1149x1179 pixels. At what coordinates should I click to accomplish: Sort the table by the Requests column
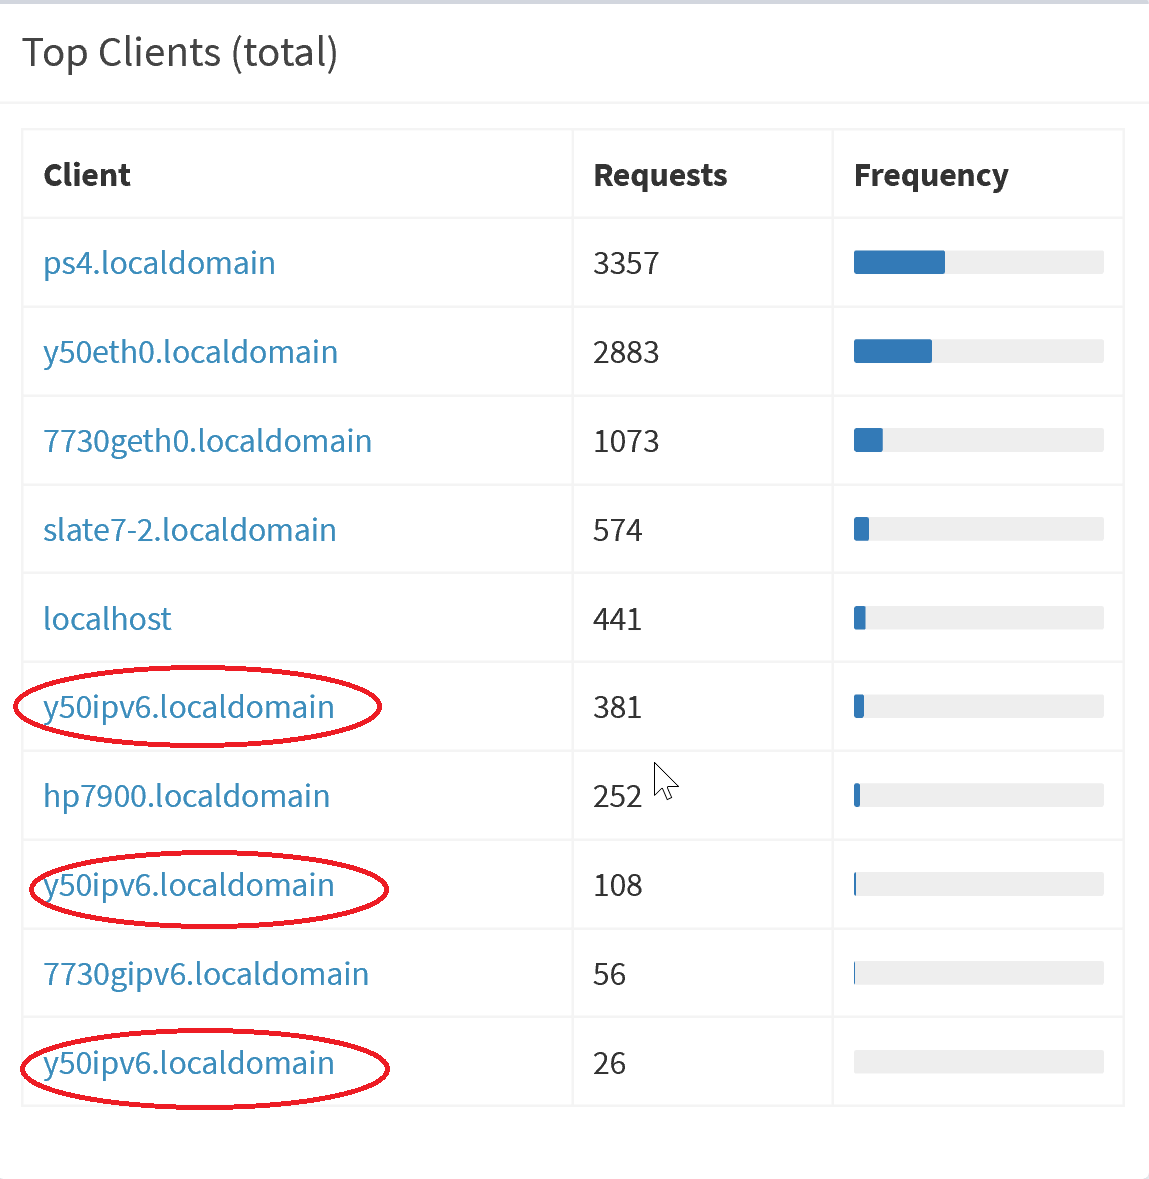click(660, 175)
